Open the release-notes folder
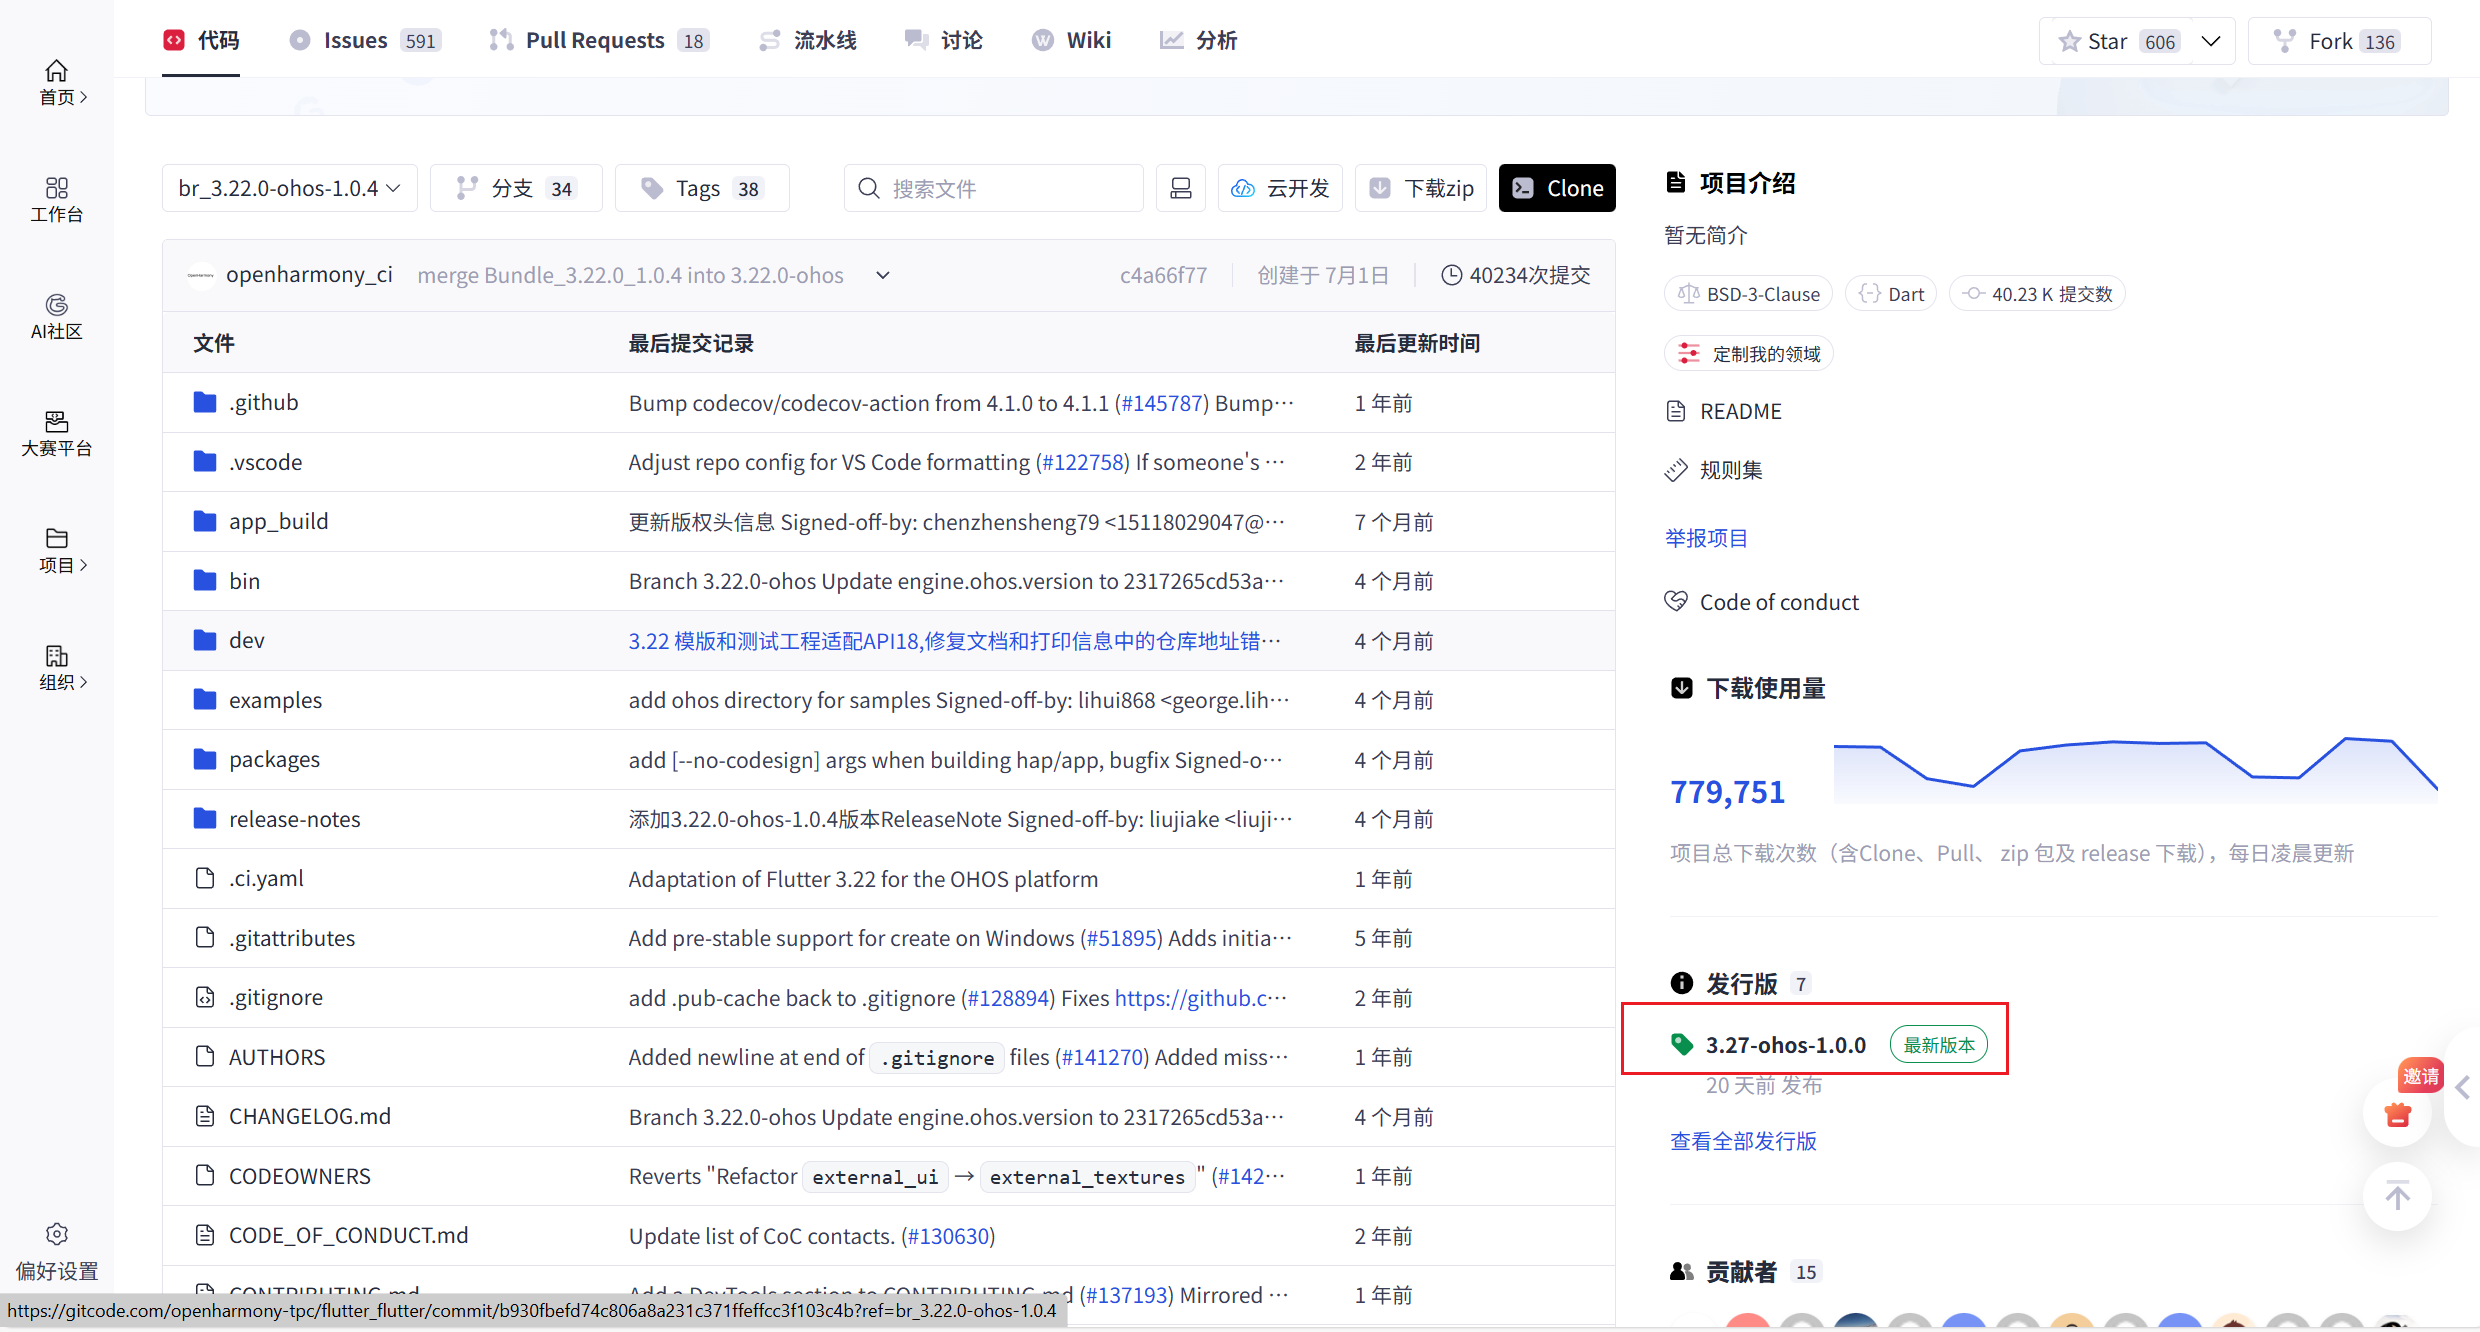 point(294,819)
